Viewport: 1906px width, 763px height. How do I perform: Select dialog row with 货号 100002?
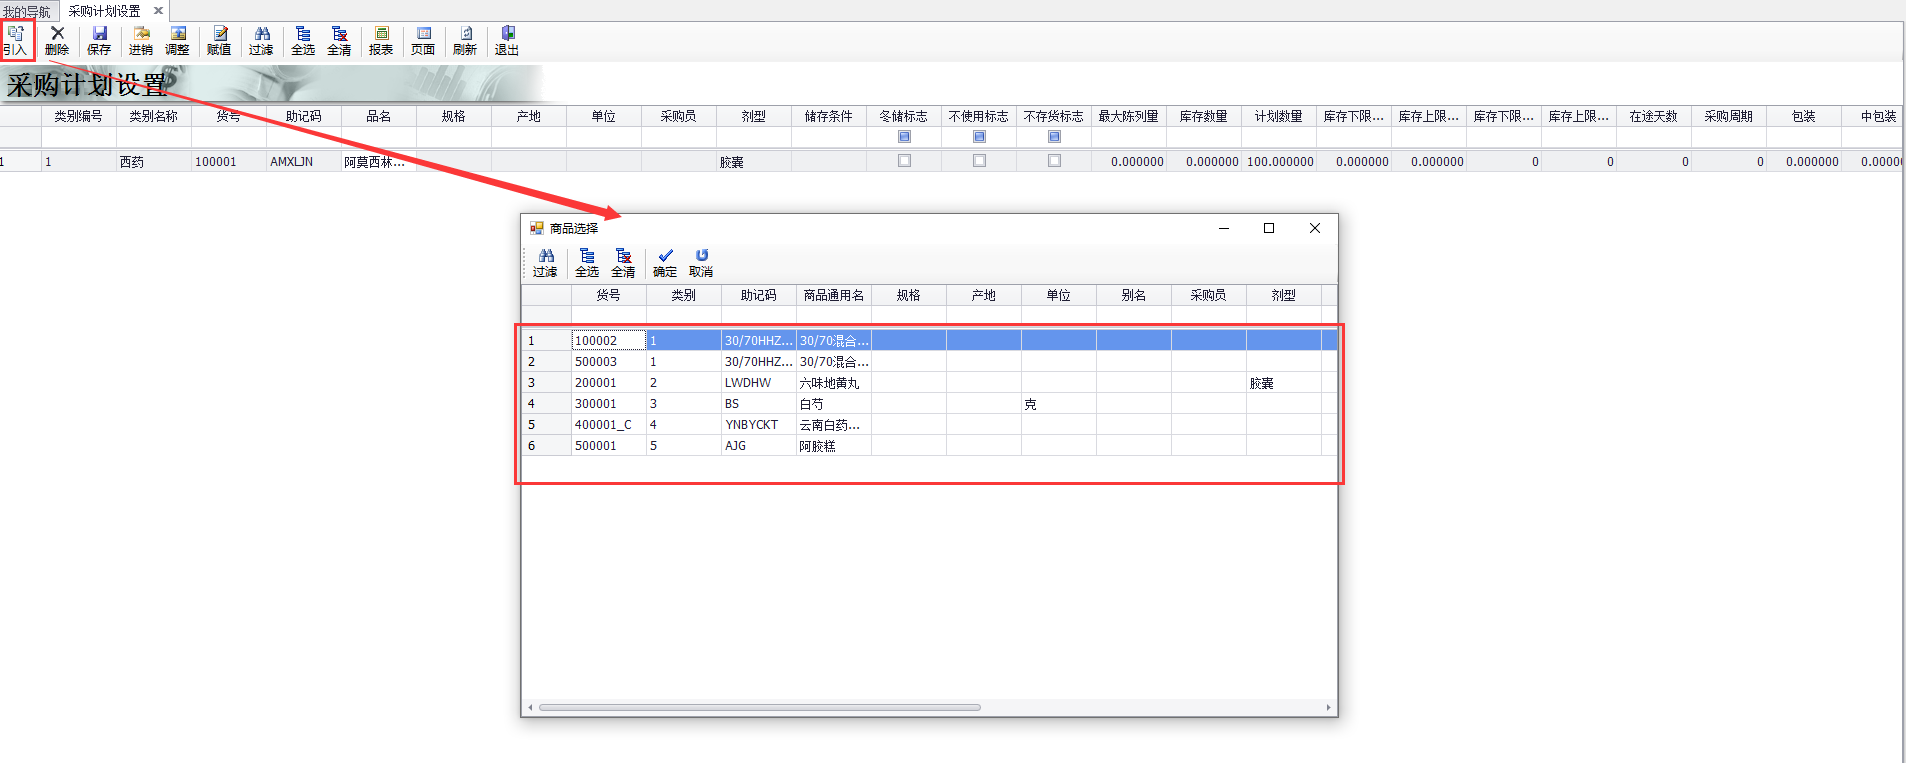929,341
